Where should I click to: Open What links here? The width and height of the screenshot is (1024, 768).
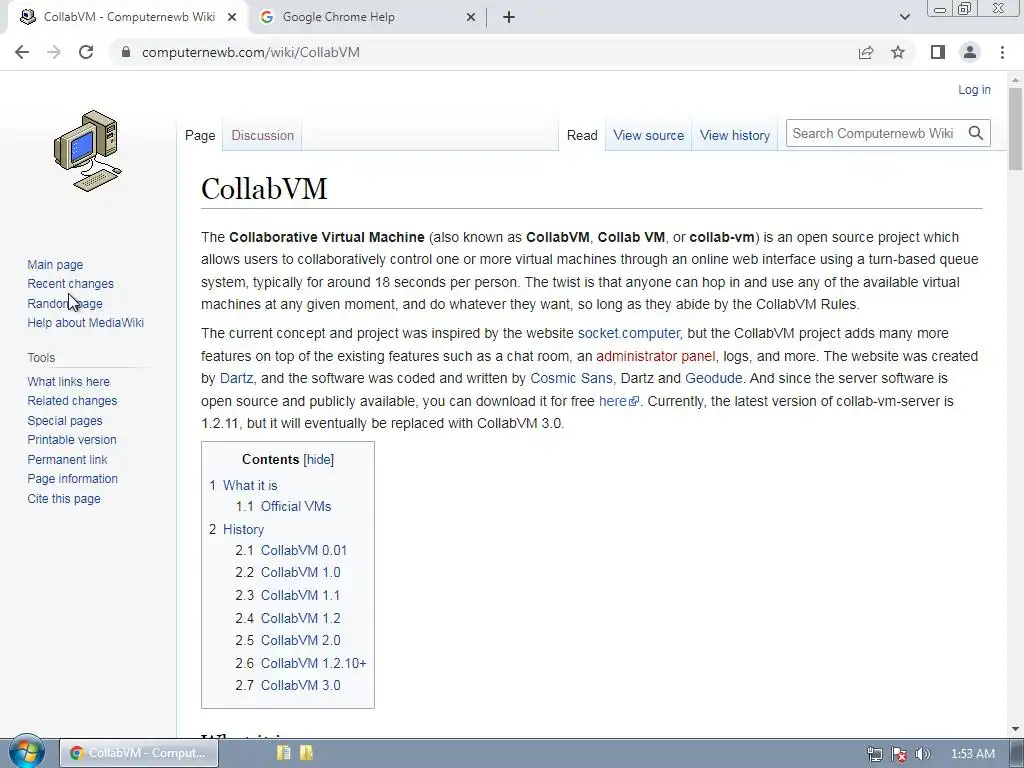point(69,381)
